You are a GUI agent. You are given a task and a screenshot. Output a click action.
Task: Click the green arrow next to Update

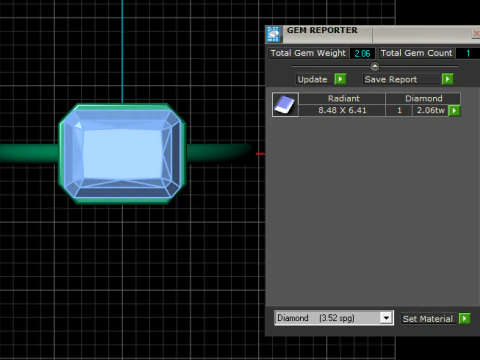click(340, 79)
